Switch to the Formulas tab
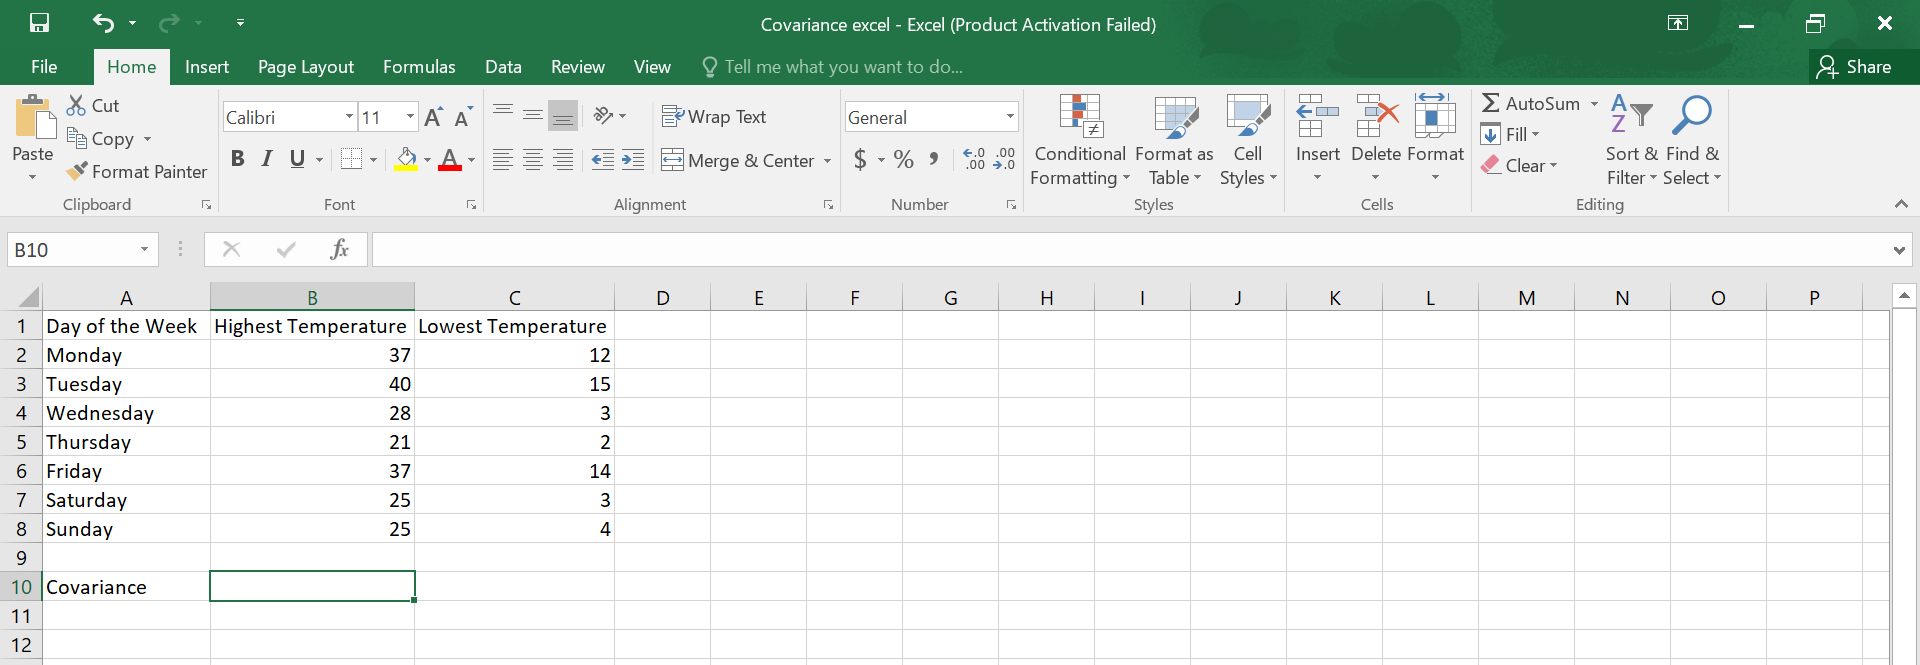 click(419, 67)
